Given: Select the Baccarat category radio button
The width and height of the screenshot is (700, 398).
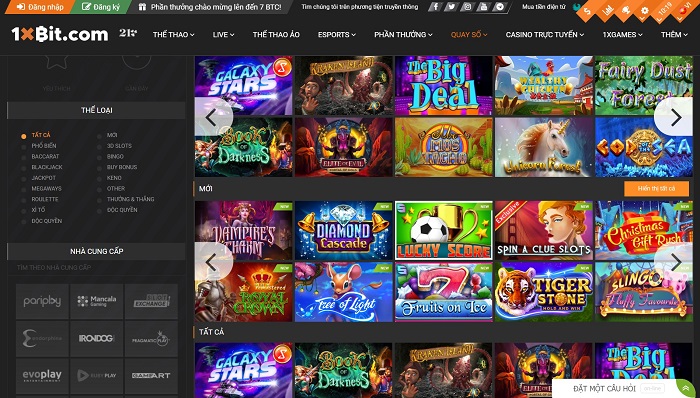Looking at the screenshot, I should pos(24,157).
